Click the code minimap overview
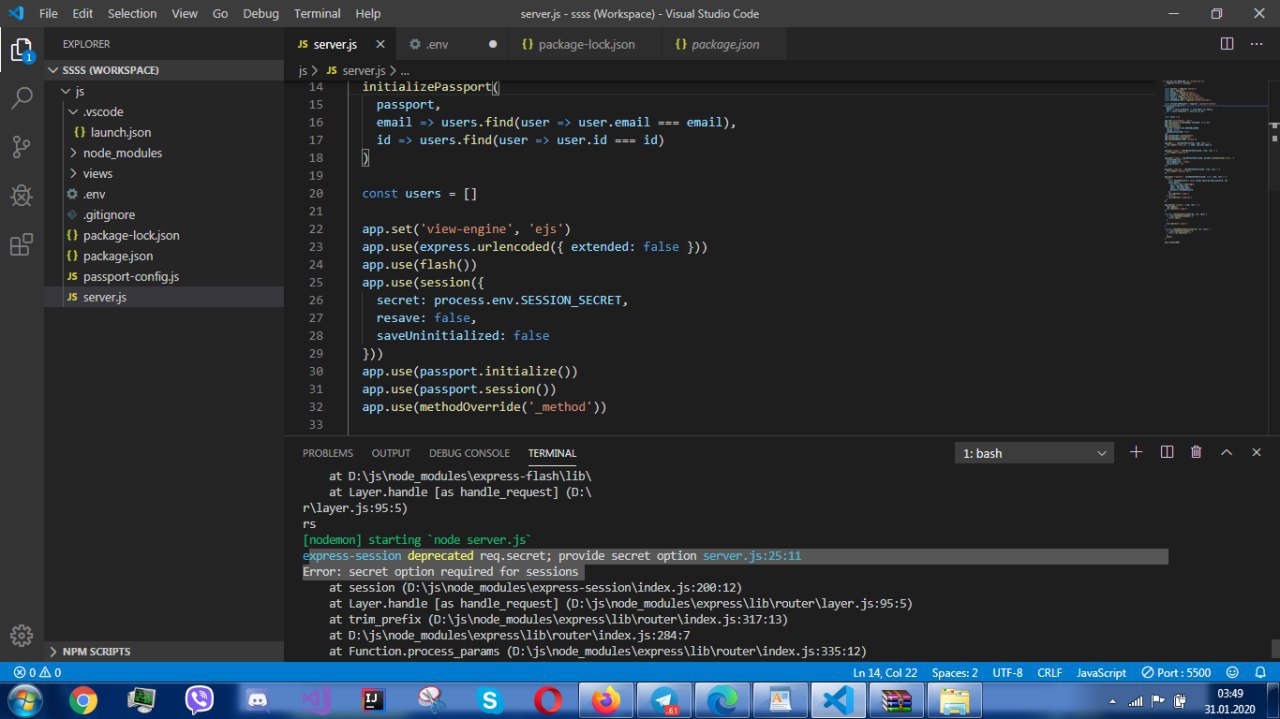1280x719 pixels. pyautogui.click(x=1213, y=160)
